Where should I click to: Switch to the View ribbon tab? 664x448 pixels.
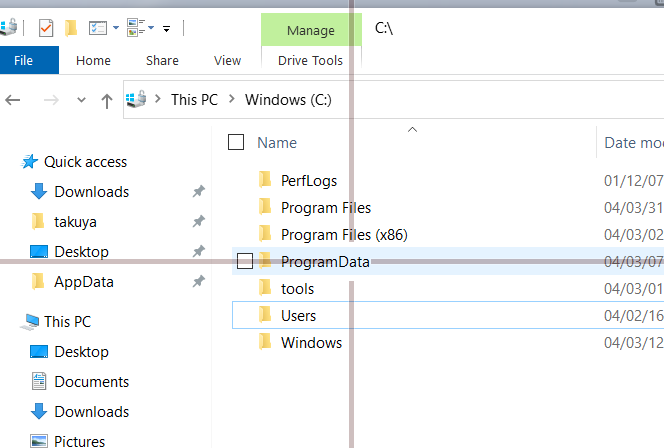[x=227, y=60]
